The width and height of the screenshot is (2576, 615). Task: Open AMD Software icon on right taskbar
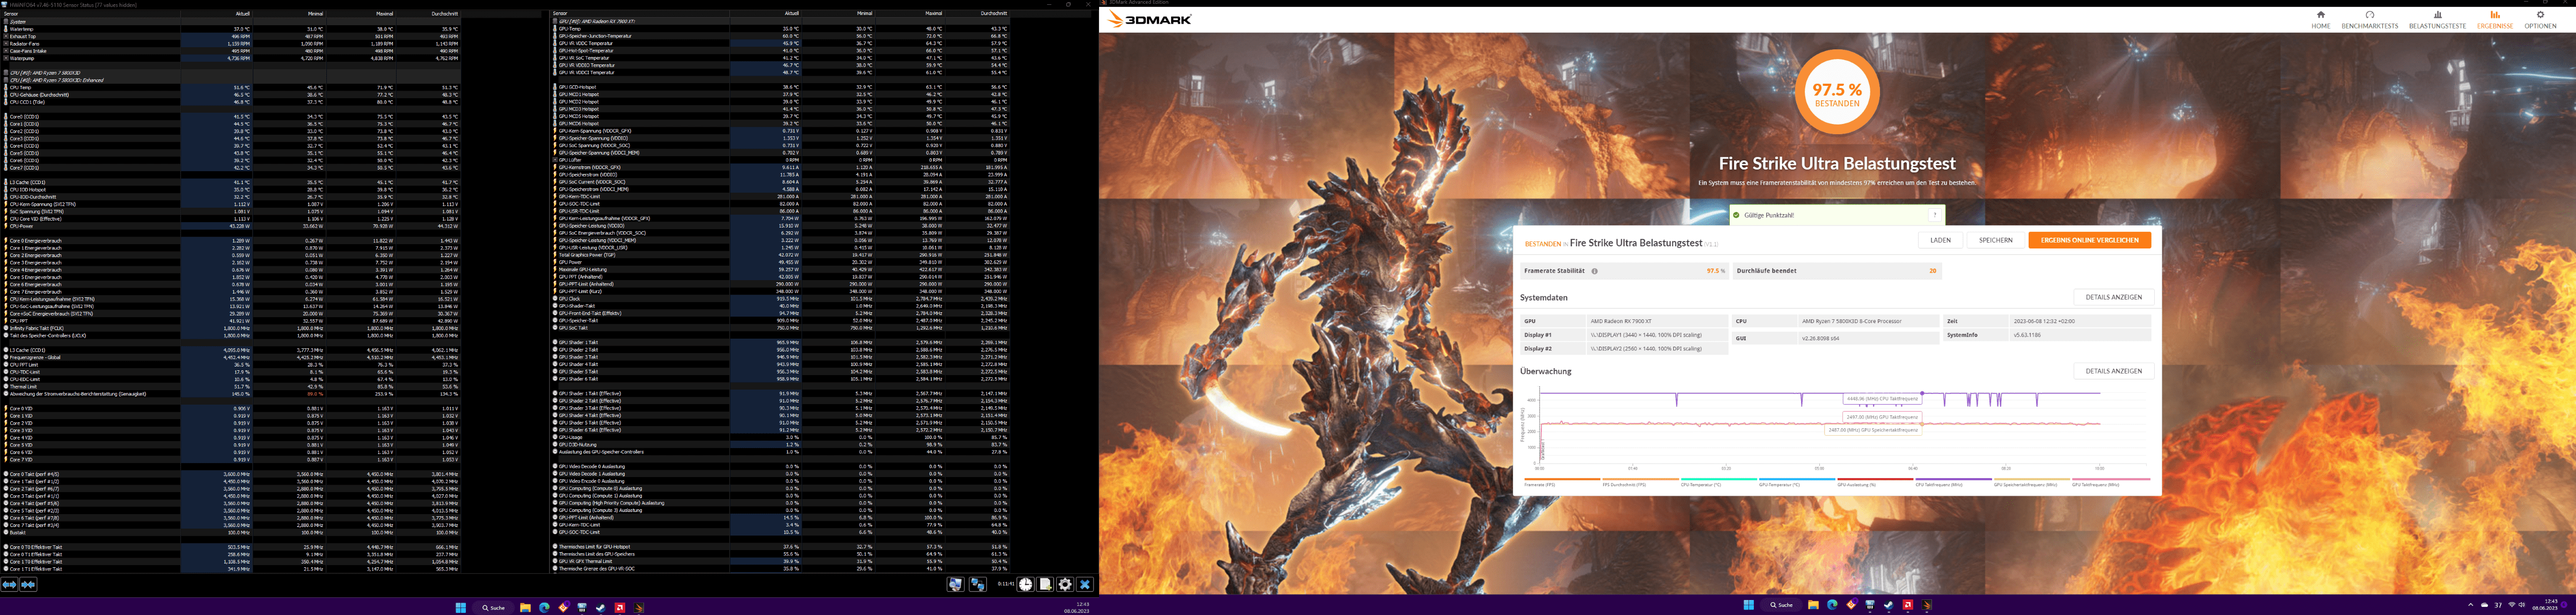tap(1908, 605)
